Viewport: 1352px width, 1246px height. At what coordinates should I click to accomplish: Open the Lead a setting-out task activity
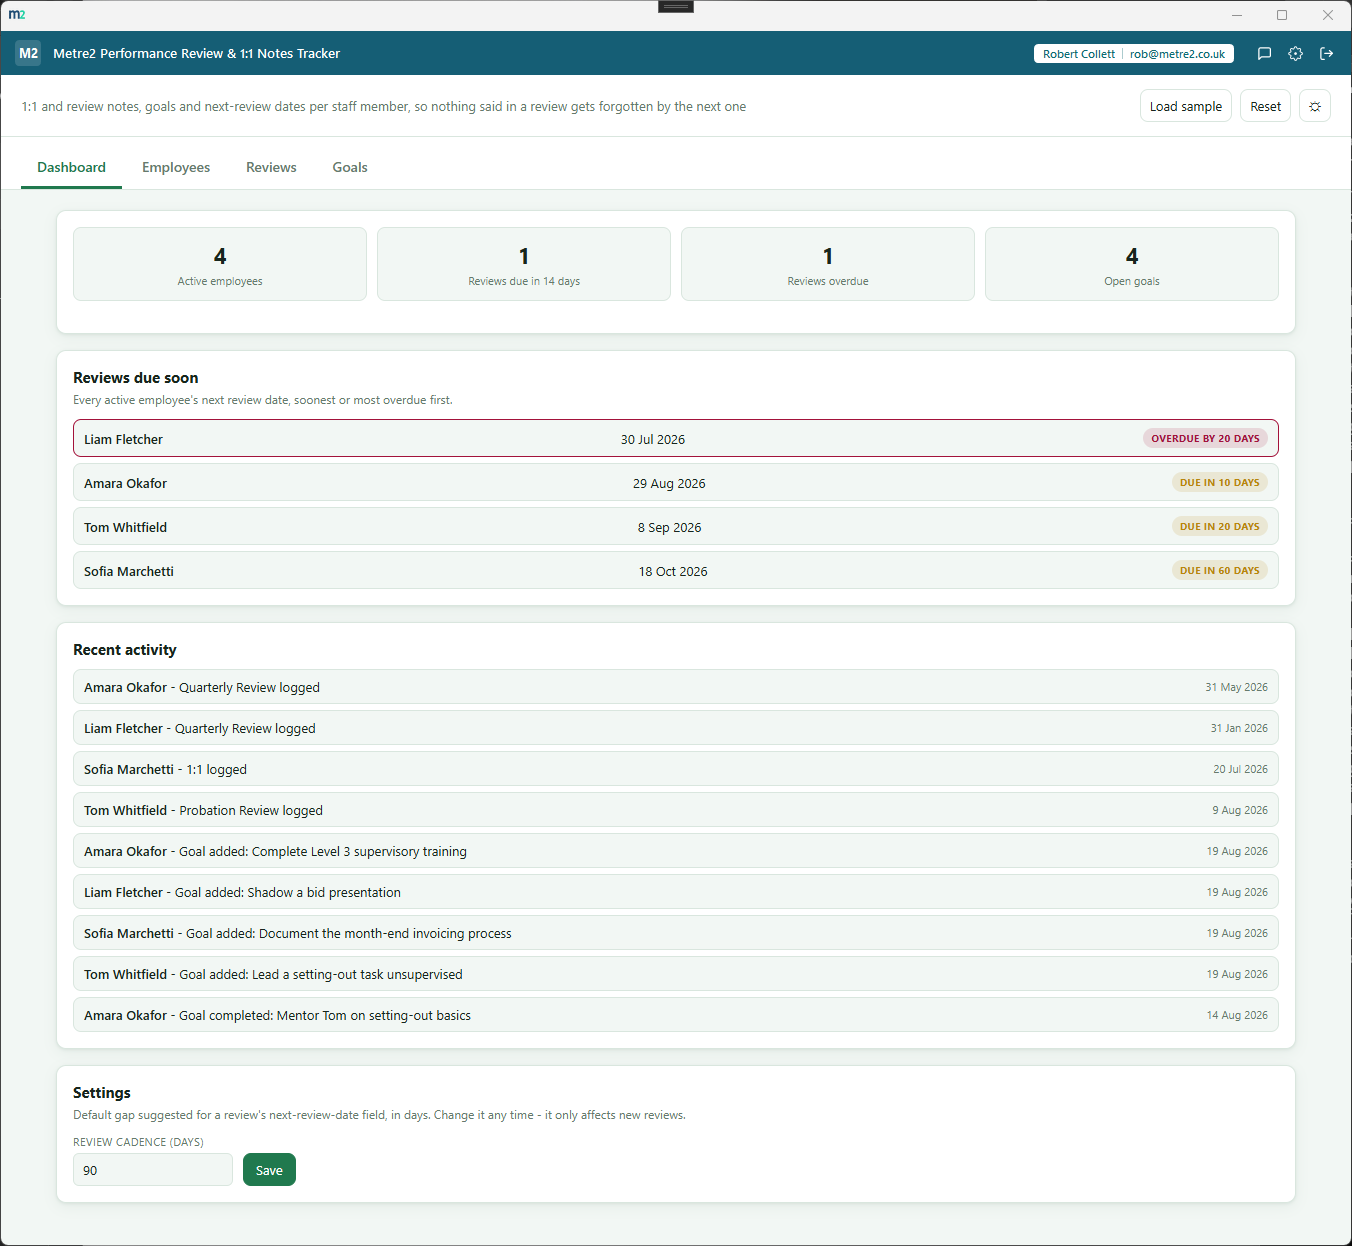point(676,974)
